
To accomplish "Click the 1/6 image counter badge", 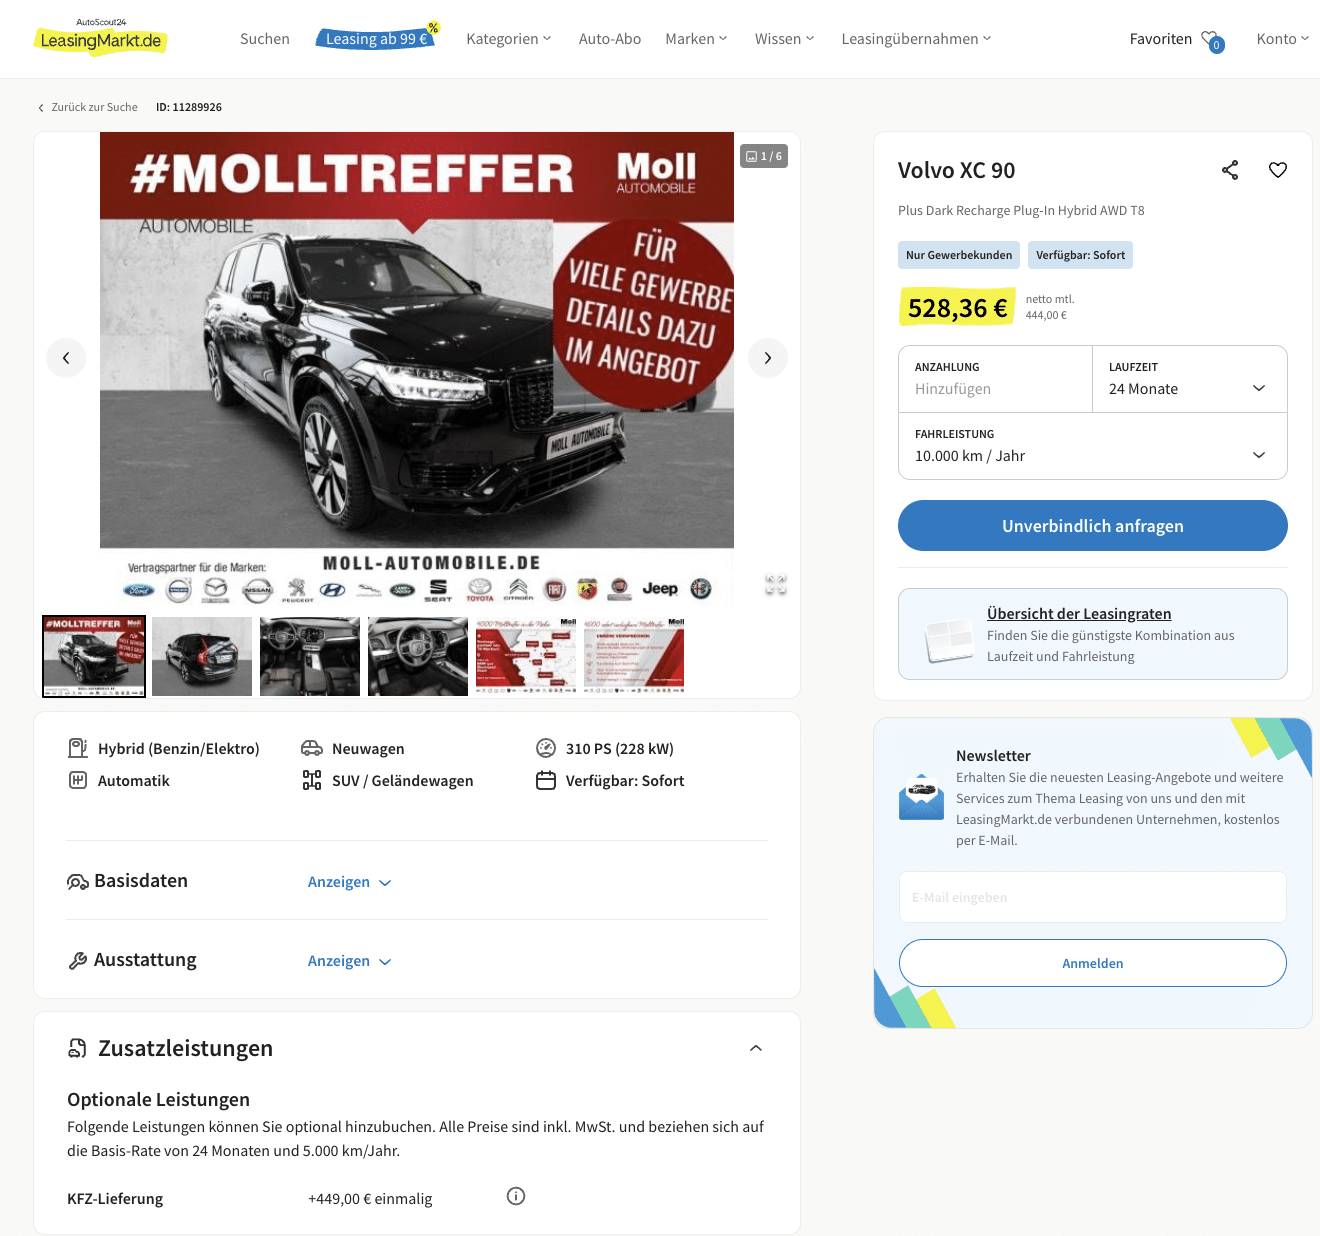I will (764, 156).
